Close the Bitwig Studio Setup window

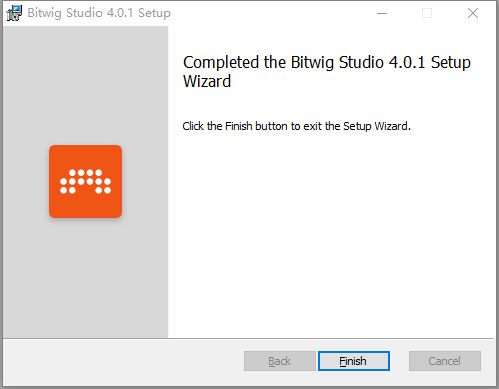coord(473,13)
